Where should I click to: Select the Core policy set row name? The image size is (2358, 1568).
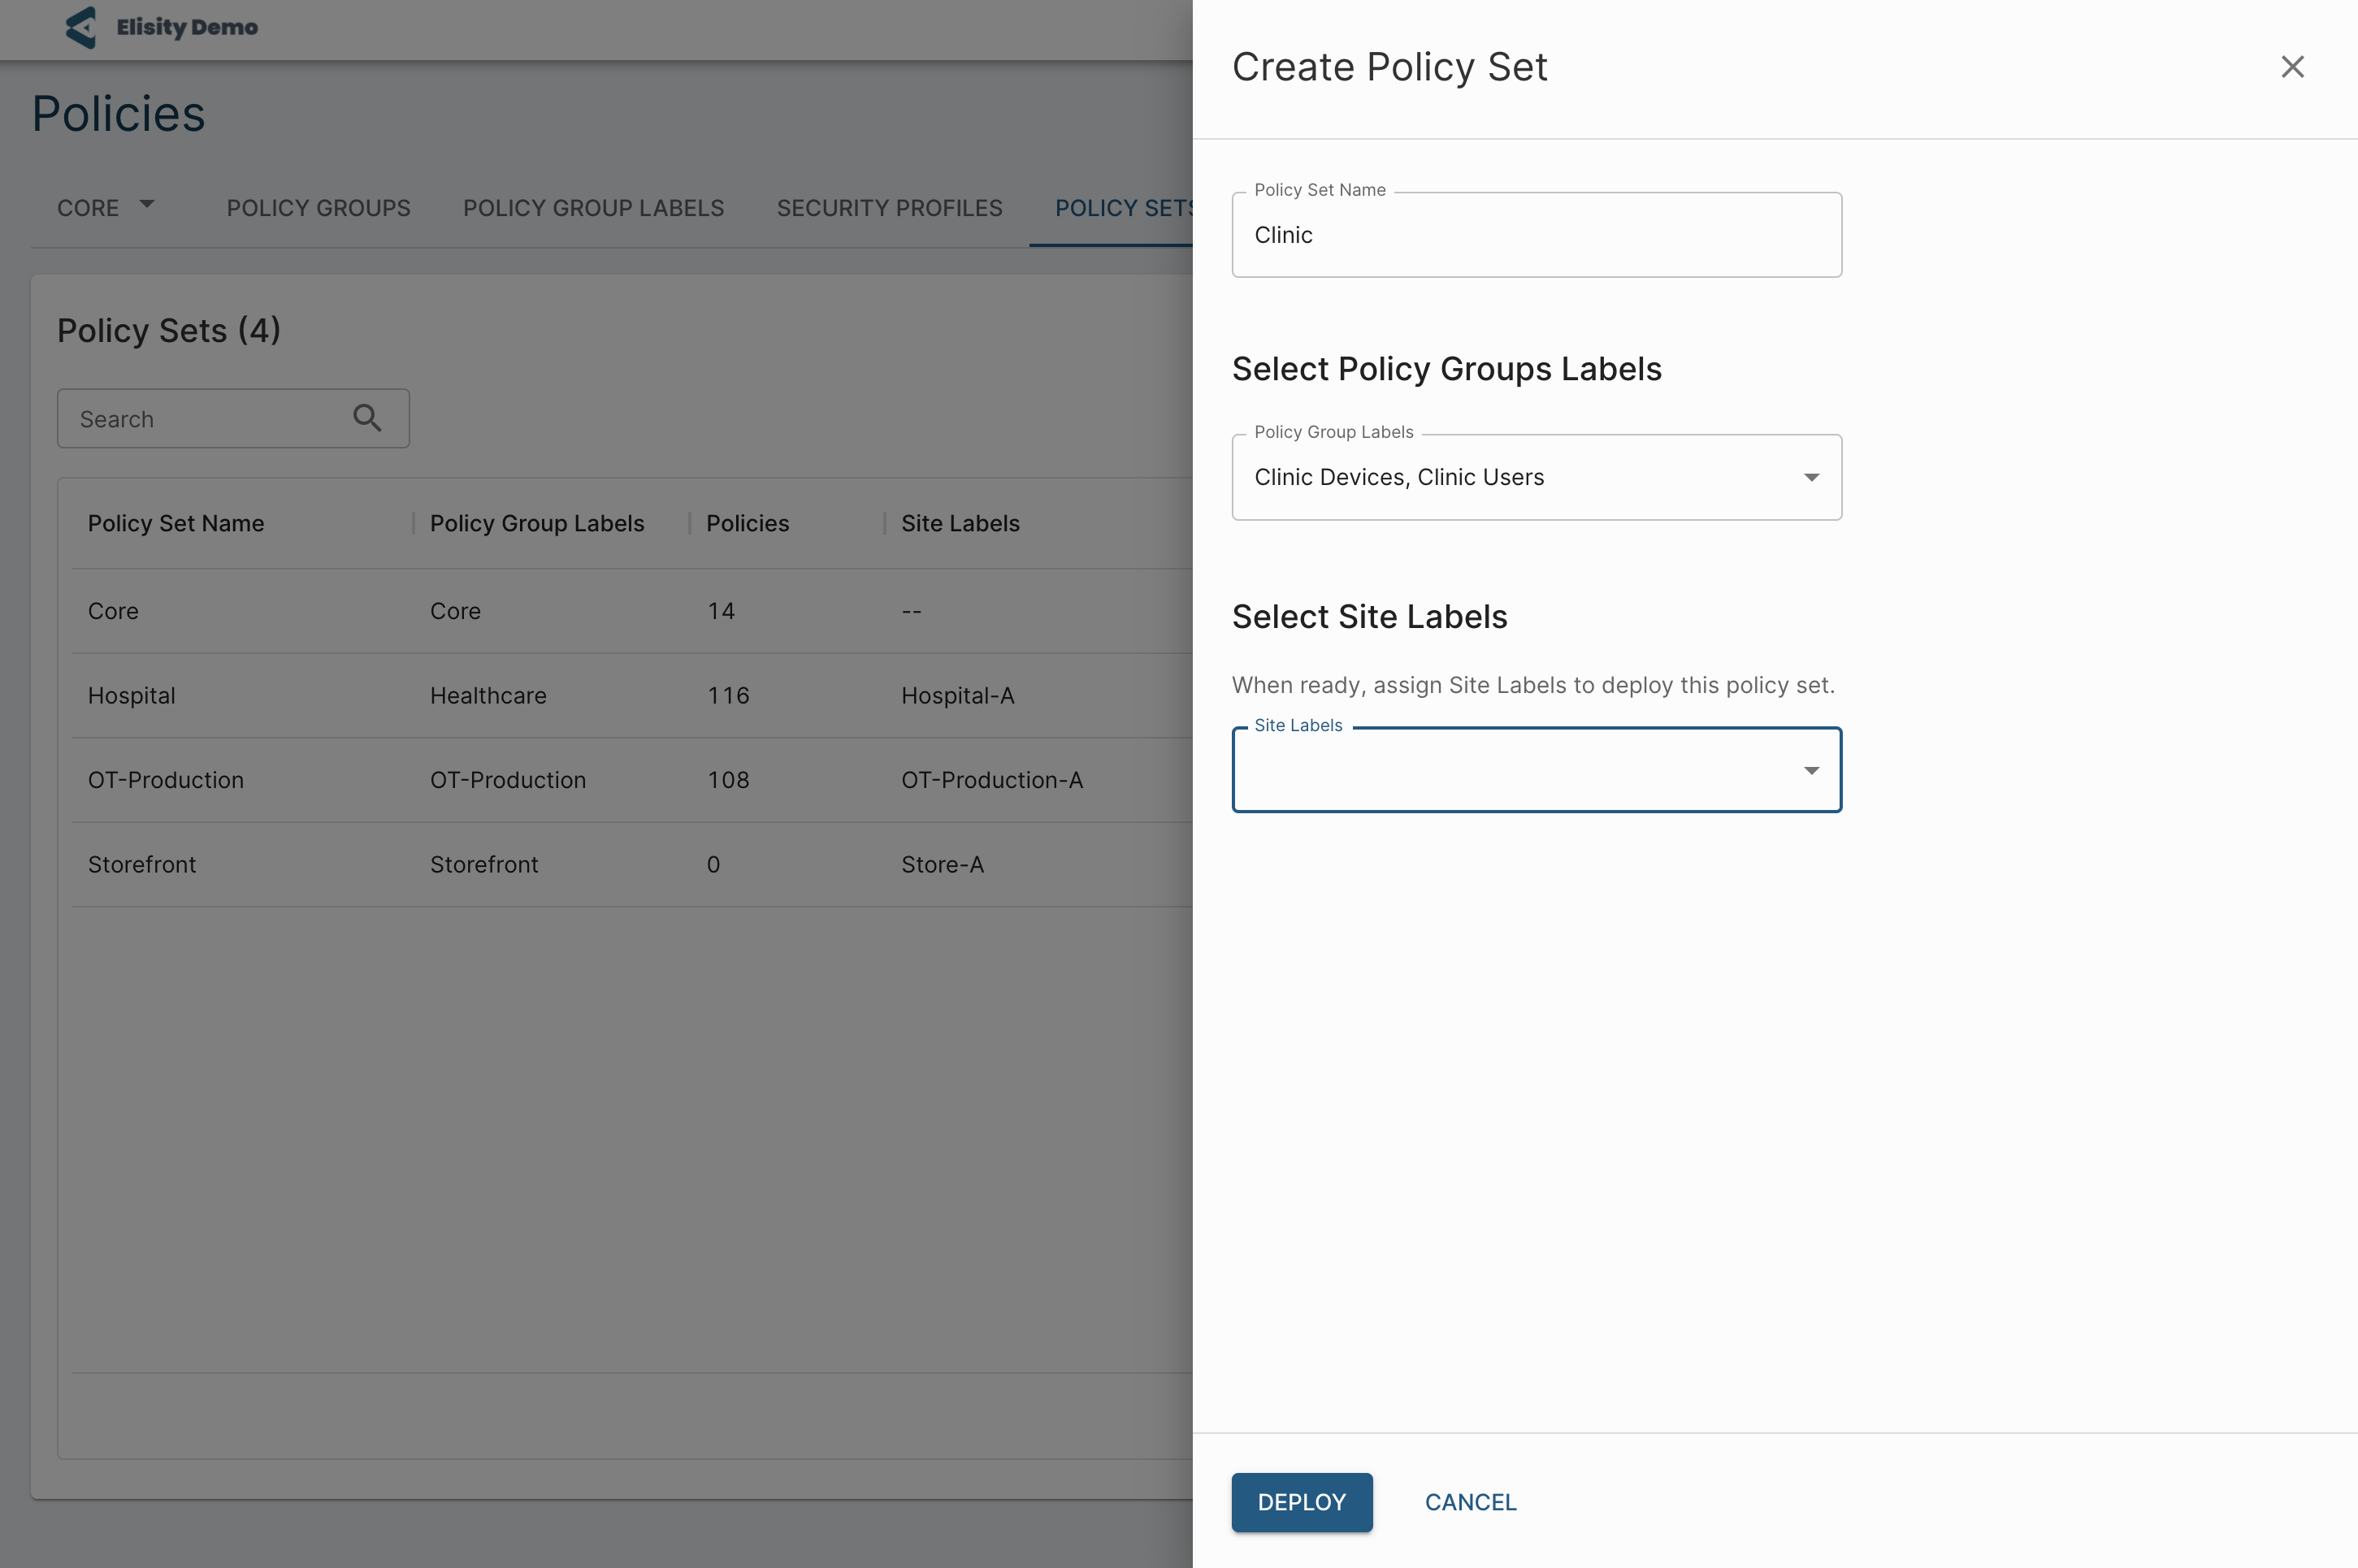pyautogui.click(x=113, y=611)
